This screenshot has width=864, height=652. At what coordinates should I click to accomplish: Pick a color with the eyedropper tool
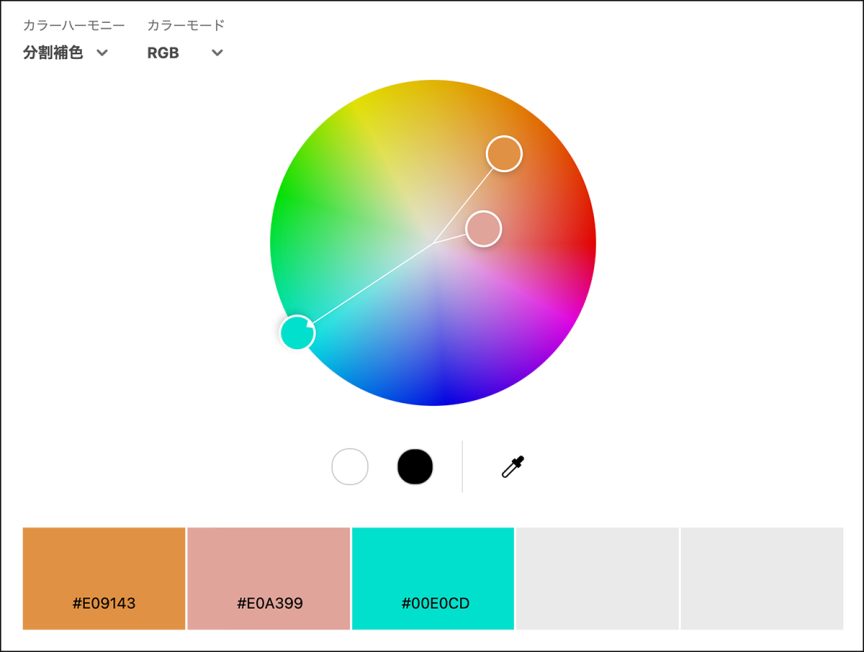[513, 467]
